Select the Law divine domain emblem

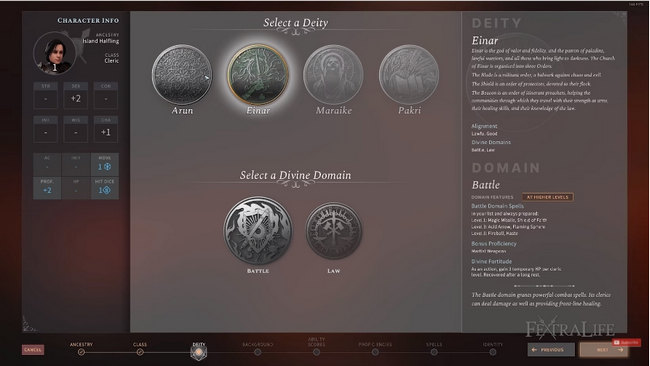(334, 231)
